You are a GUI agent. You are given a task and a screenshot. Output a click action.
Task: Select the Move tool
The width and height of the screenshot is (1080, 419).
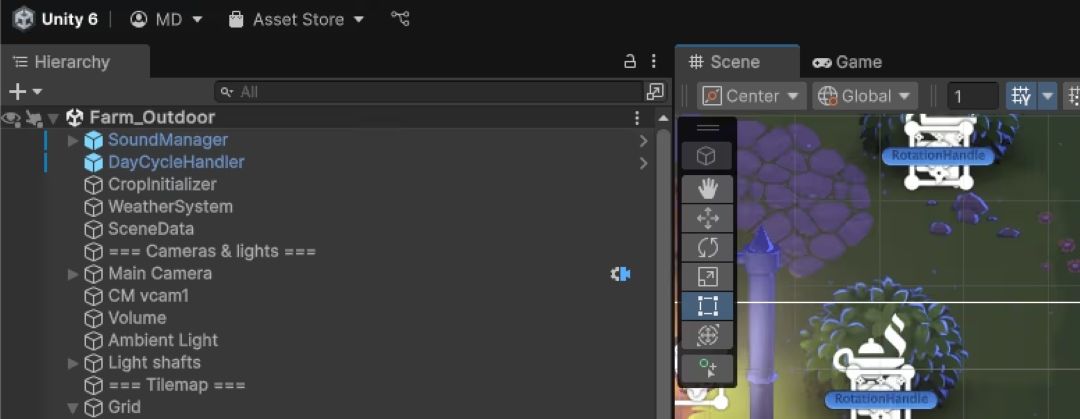[707, 218]
